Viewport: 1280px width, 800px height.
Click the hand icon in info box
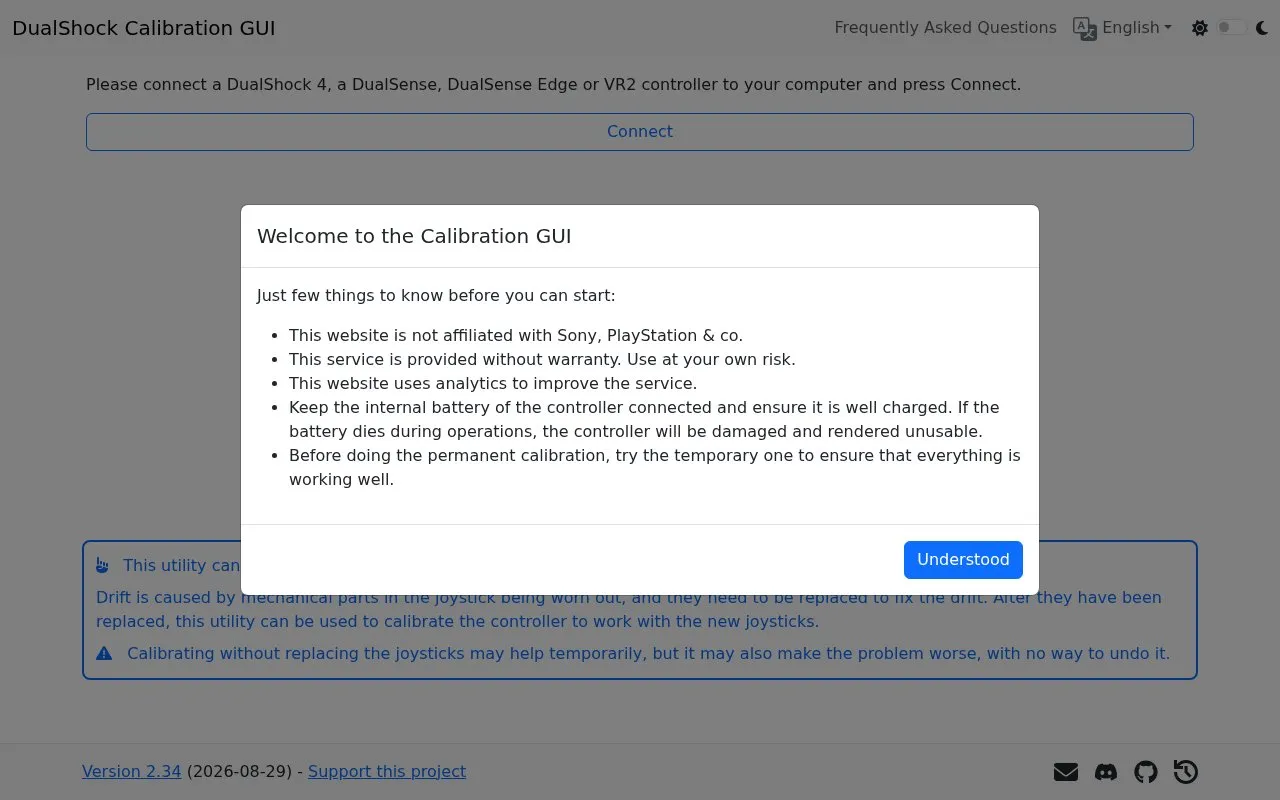102,566
